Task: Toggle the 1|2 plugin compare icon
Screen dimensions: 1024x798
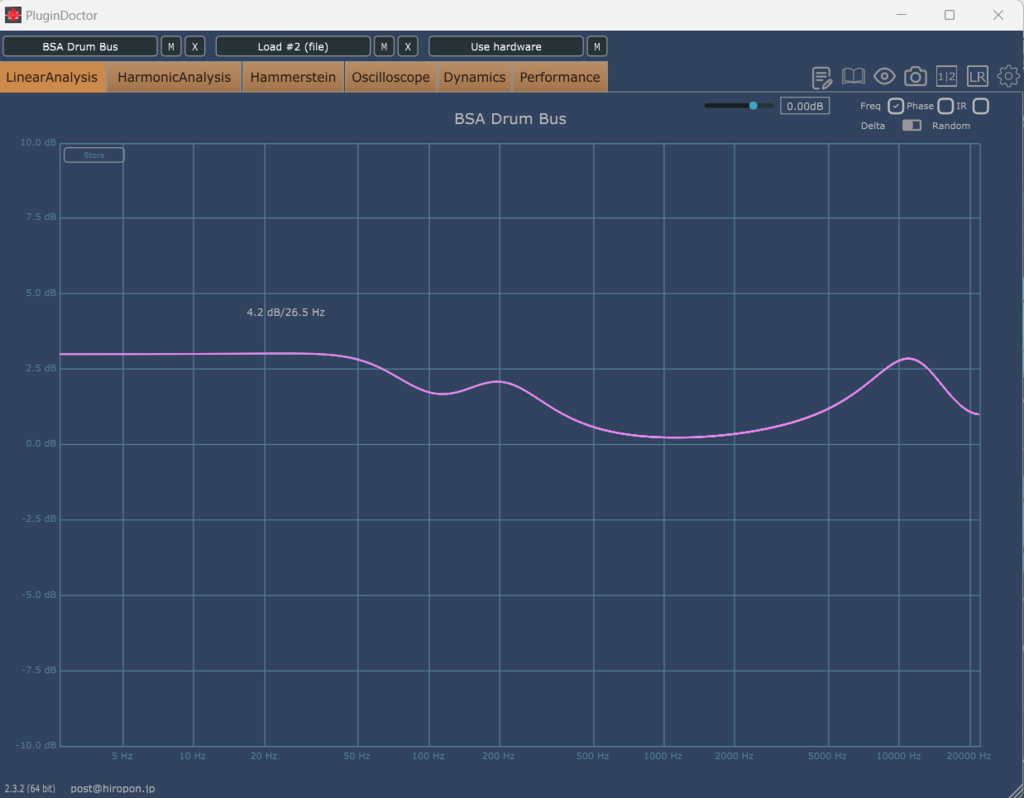Action: tap(946, 76)
